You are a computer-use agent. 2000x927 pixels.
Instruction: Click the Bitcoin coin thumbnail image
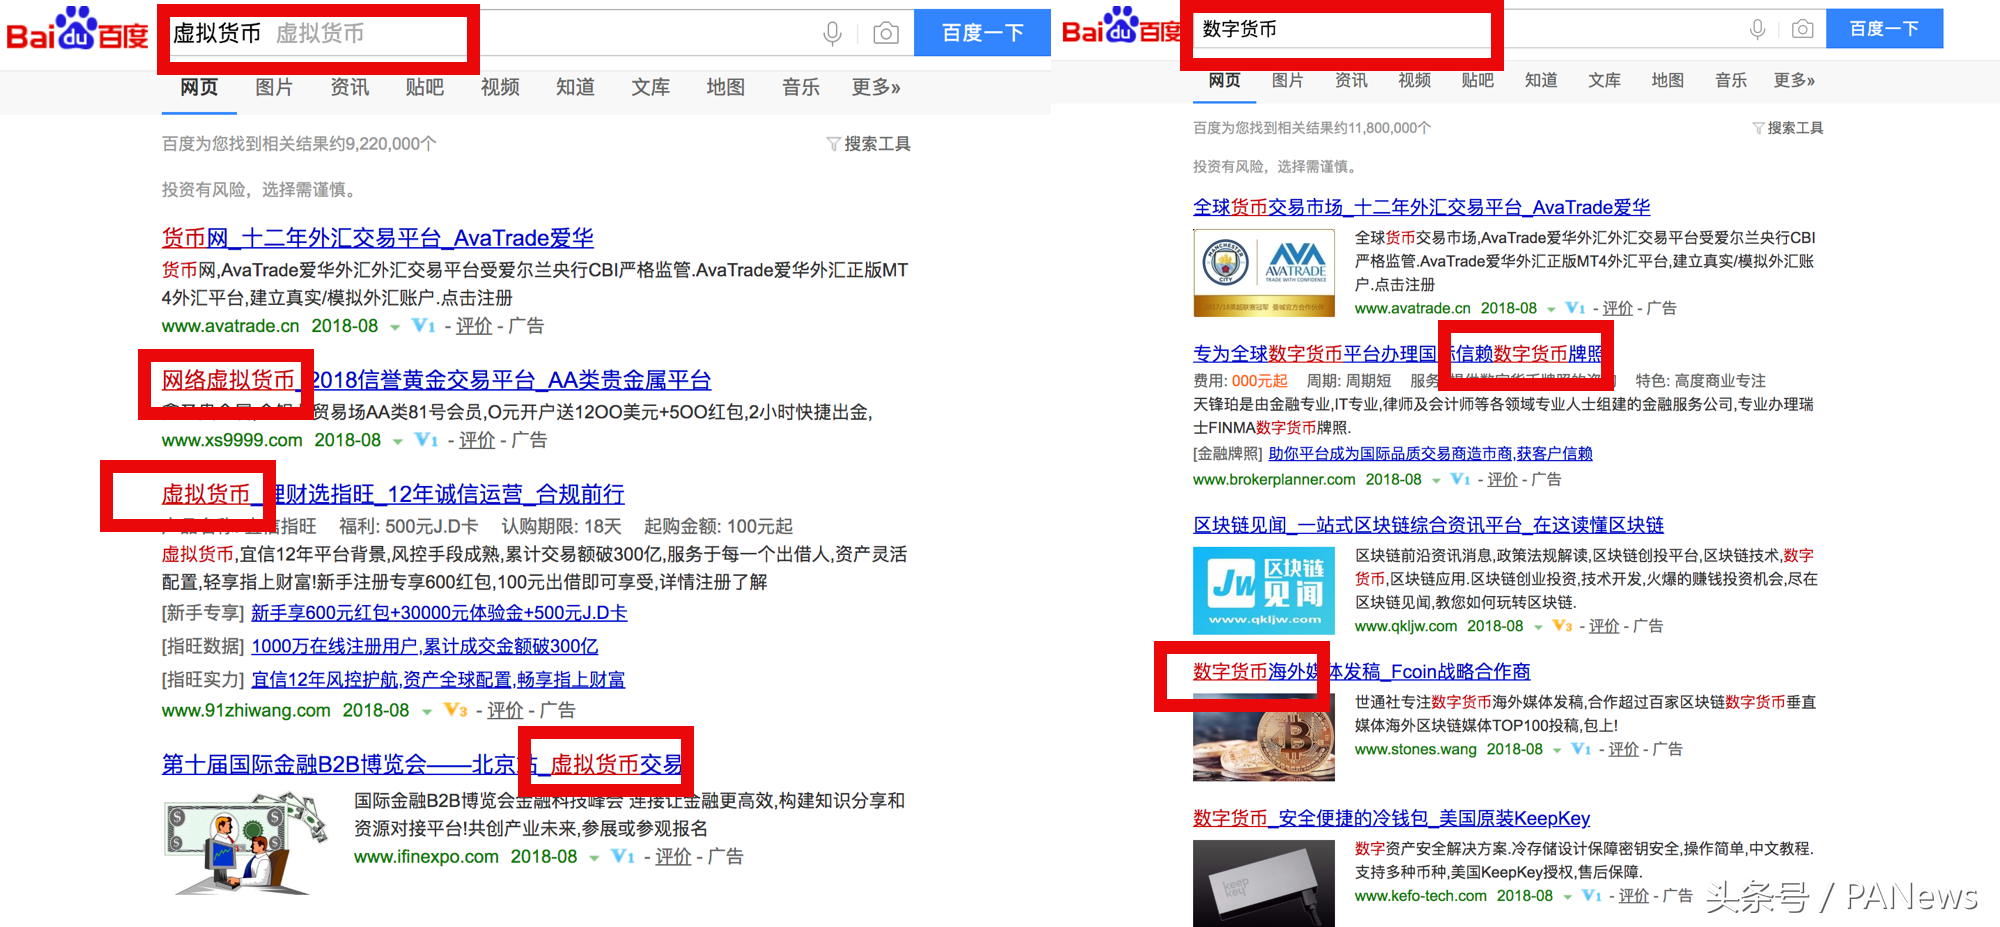tap(1263, 738)
